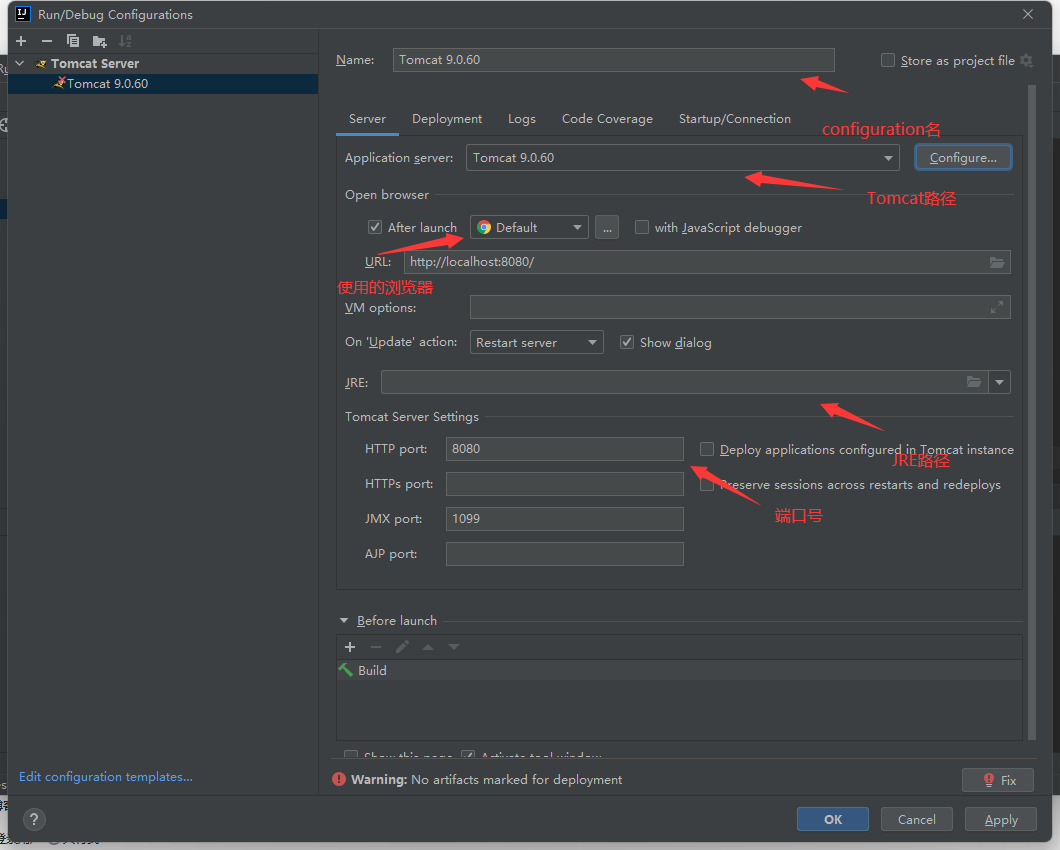Viewport: 1060px width, 850px height.
Task: Browse for JRE folder
Action: tap(974, 382)
